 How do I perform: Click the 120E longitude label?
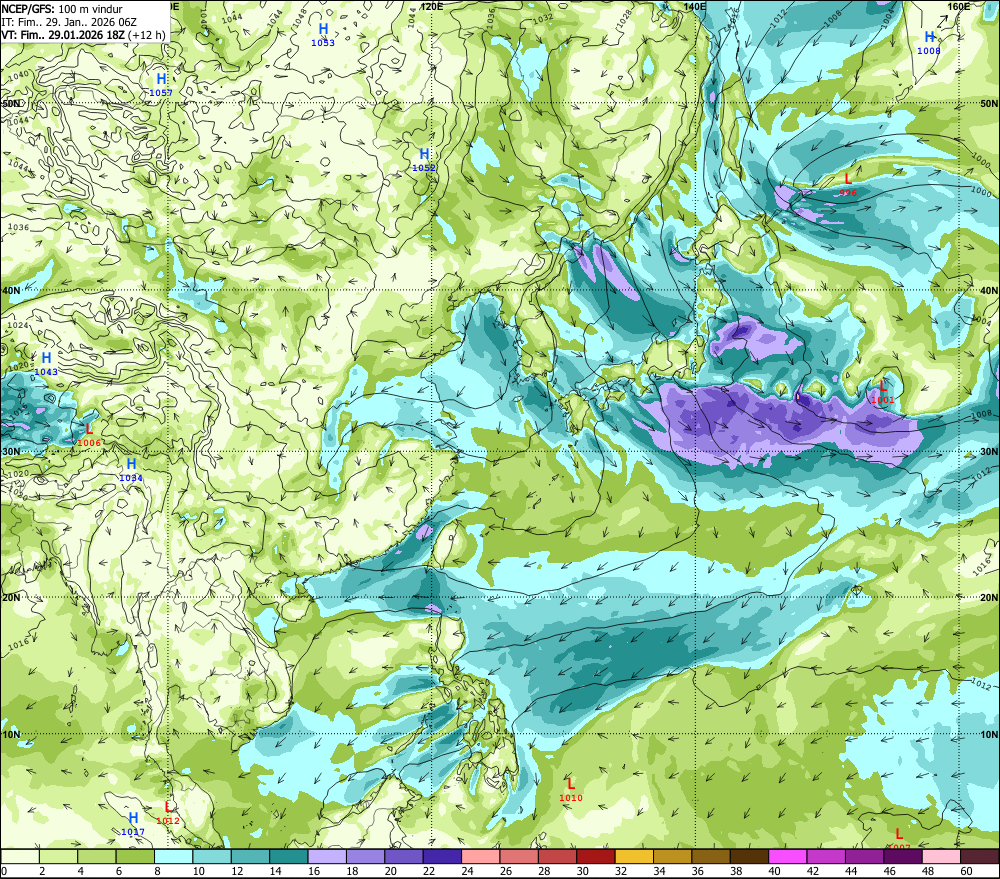point(432,6)
